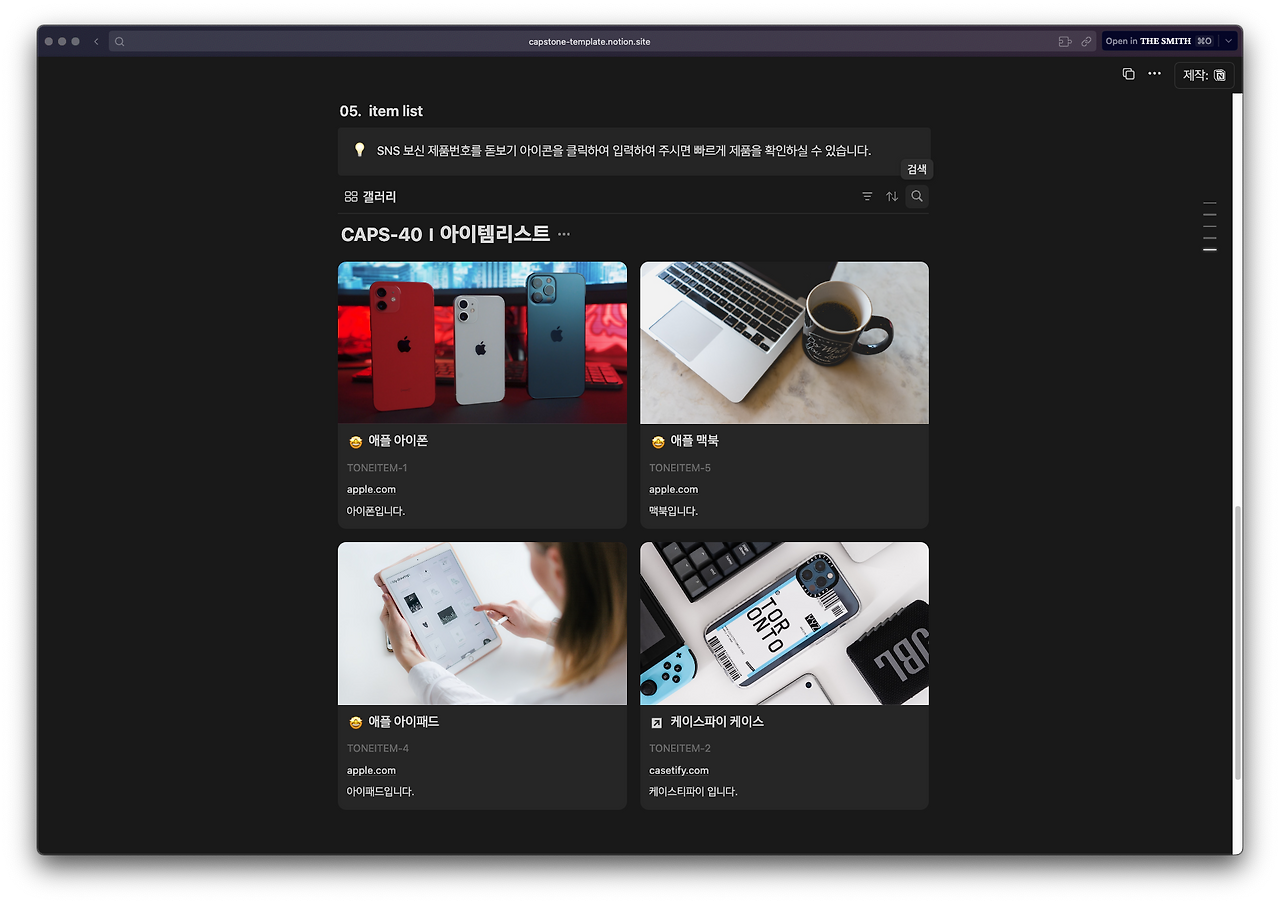Click the 05. item list heading
This screenshot has width=1280, height=904.
click(381, 111)
